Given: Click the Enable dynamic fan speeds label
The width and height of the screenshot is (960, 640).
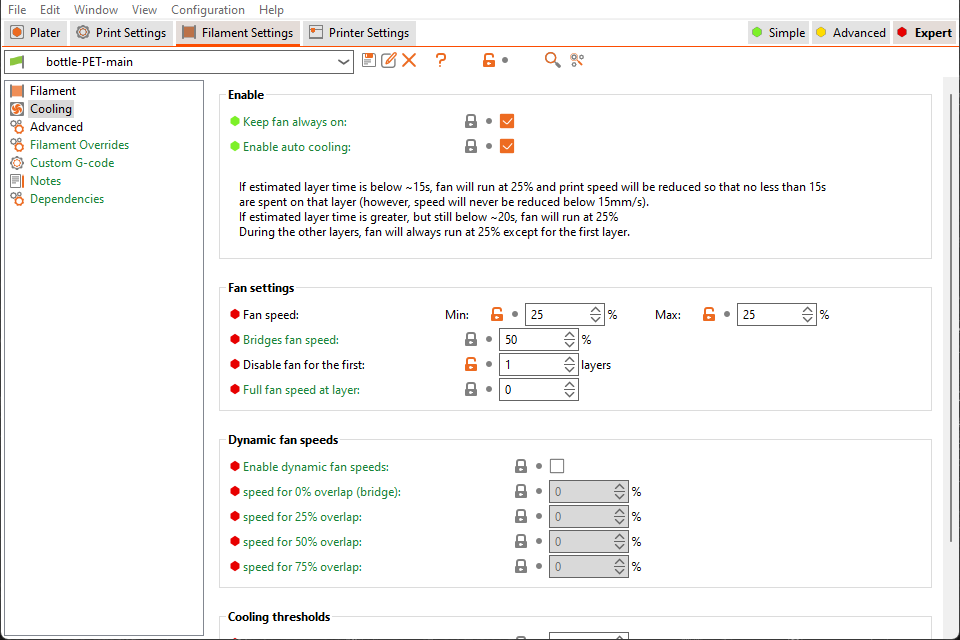Looking at the screenshot, I should coord(315,467).
